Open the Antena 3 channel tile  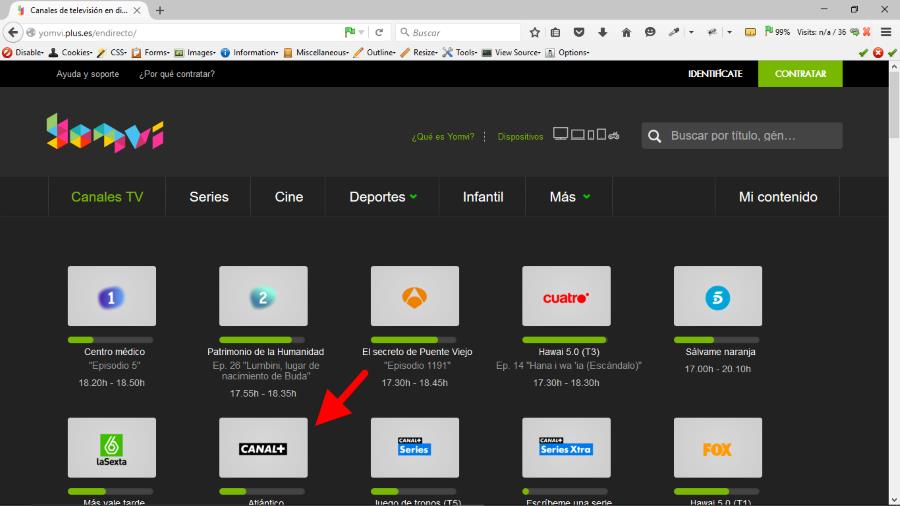coord(415,296)
